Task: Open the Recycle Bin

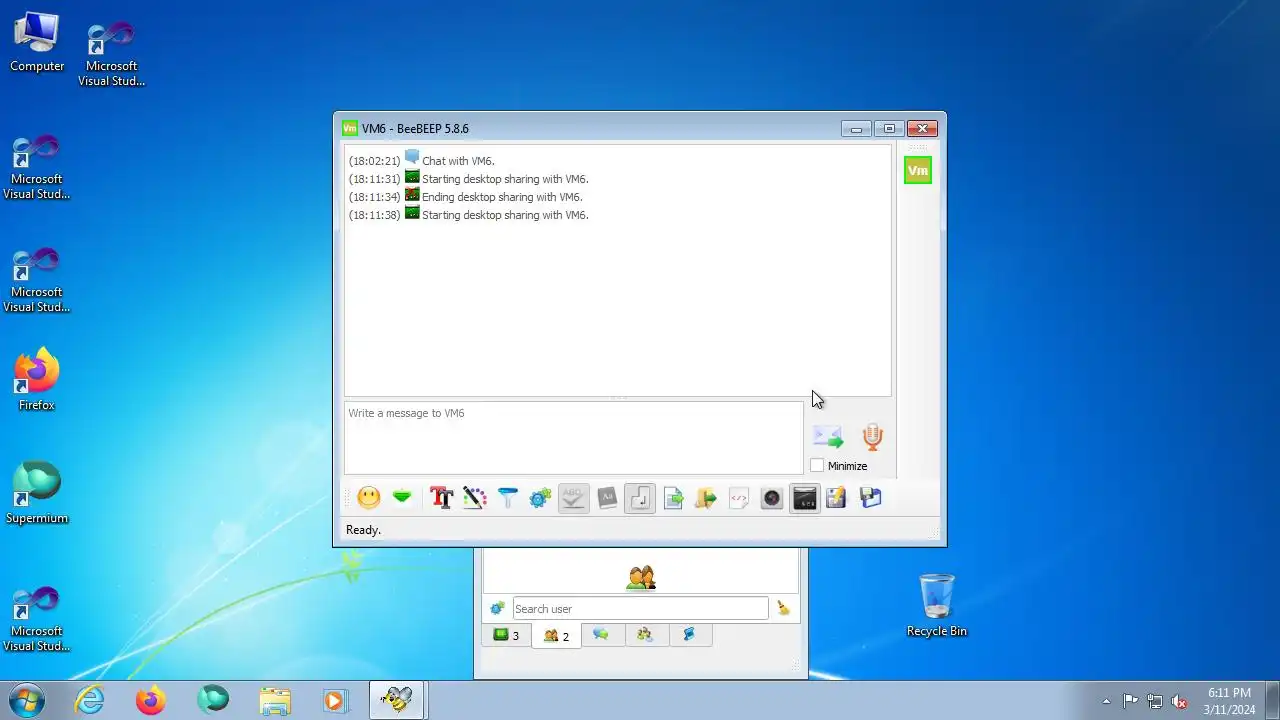Action: click(937, 605)
